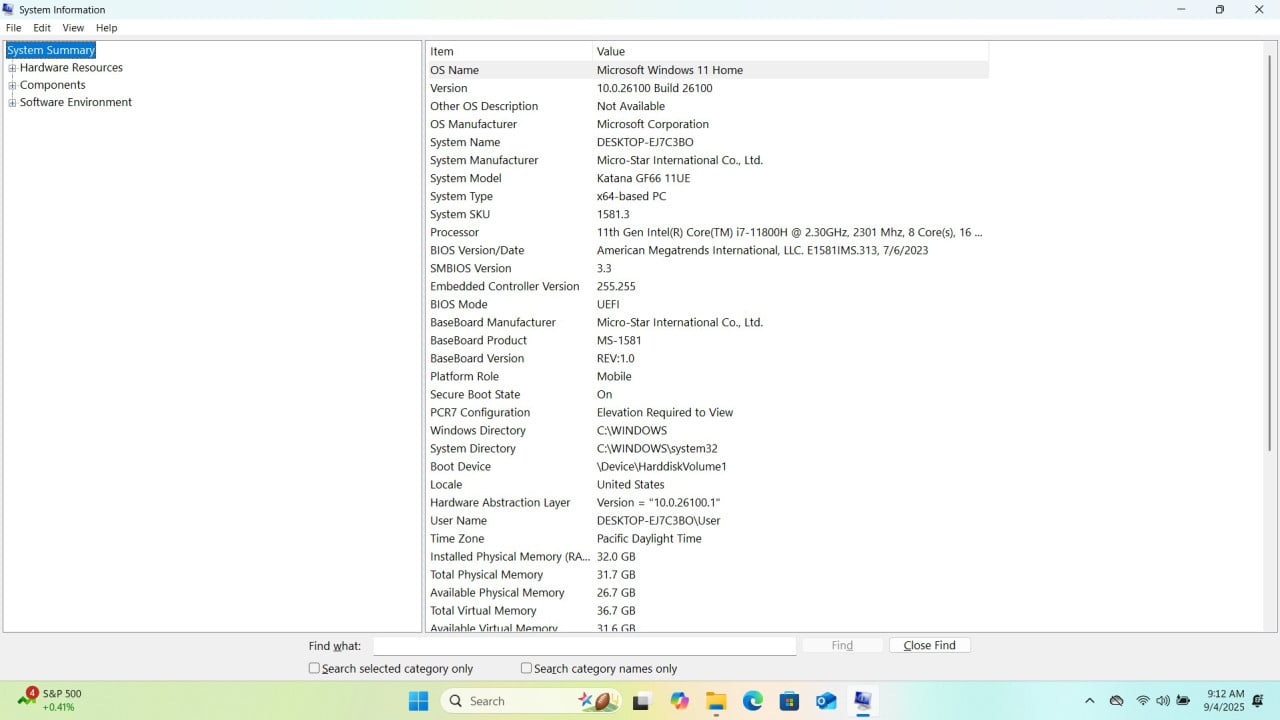Open Microsoft Edge from the taskbar
Viewport: 1280px width, 720px height.
(x=753, y=701)
